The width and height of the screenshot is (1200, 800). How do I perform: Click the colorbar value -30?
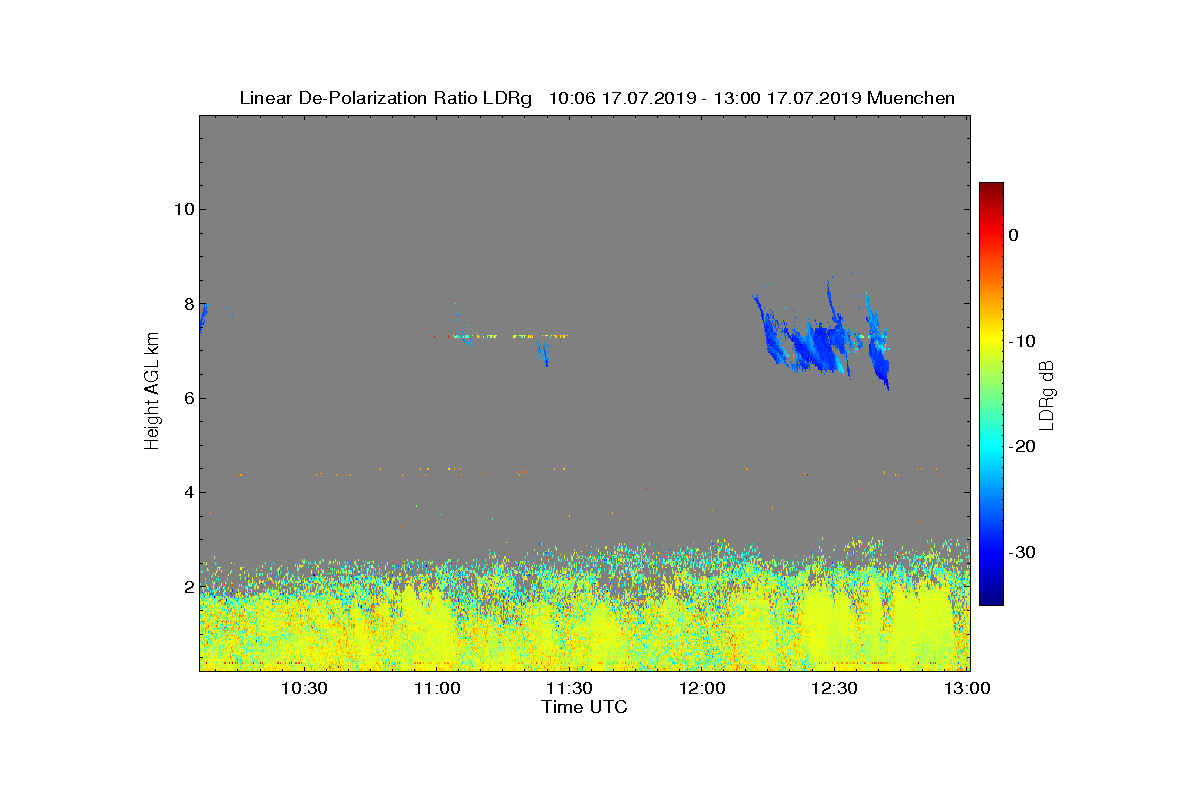coord(1021,553)
